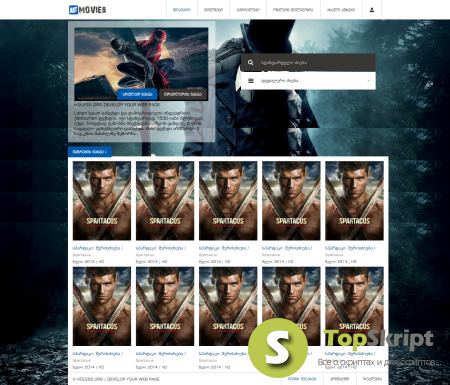The width and height of the screenshot is (450, 385).
Task: Open the third top navigation menu item
Action: point(248,10)
